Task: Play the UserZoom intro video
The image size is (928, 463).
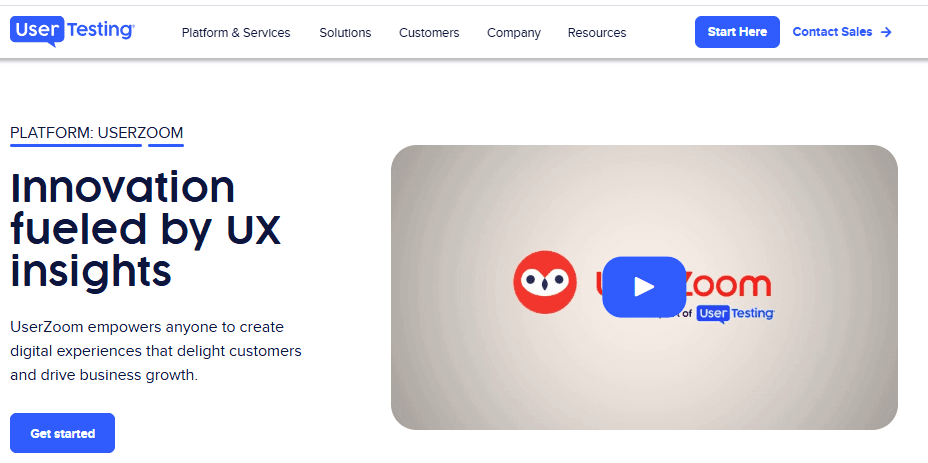Action: point(644,287)
